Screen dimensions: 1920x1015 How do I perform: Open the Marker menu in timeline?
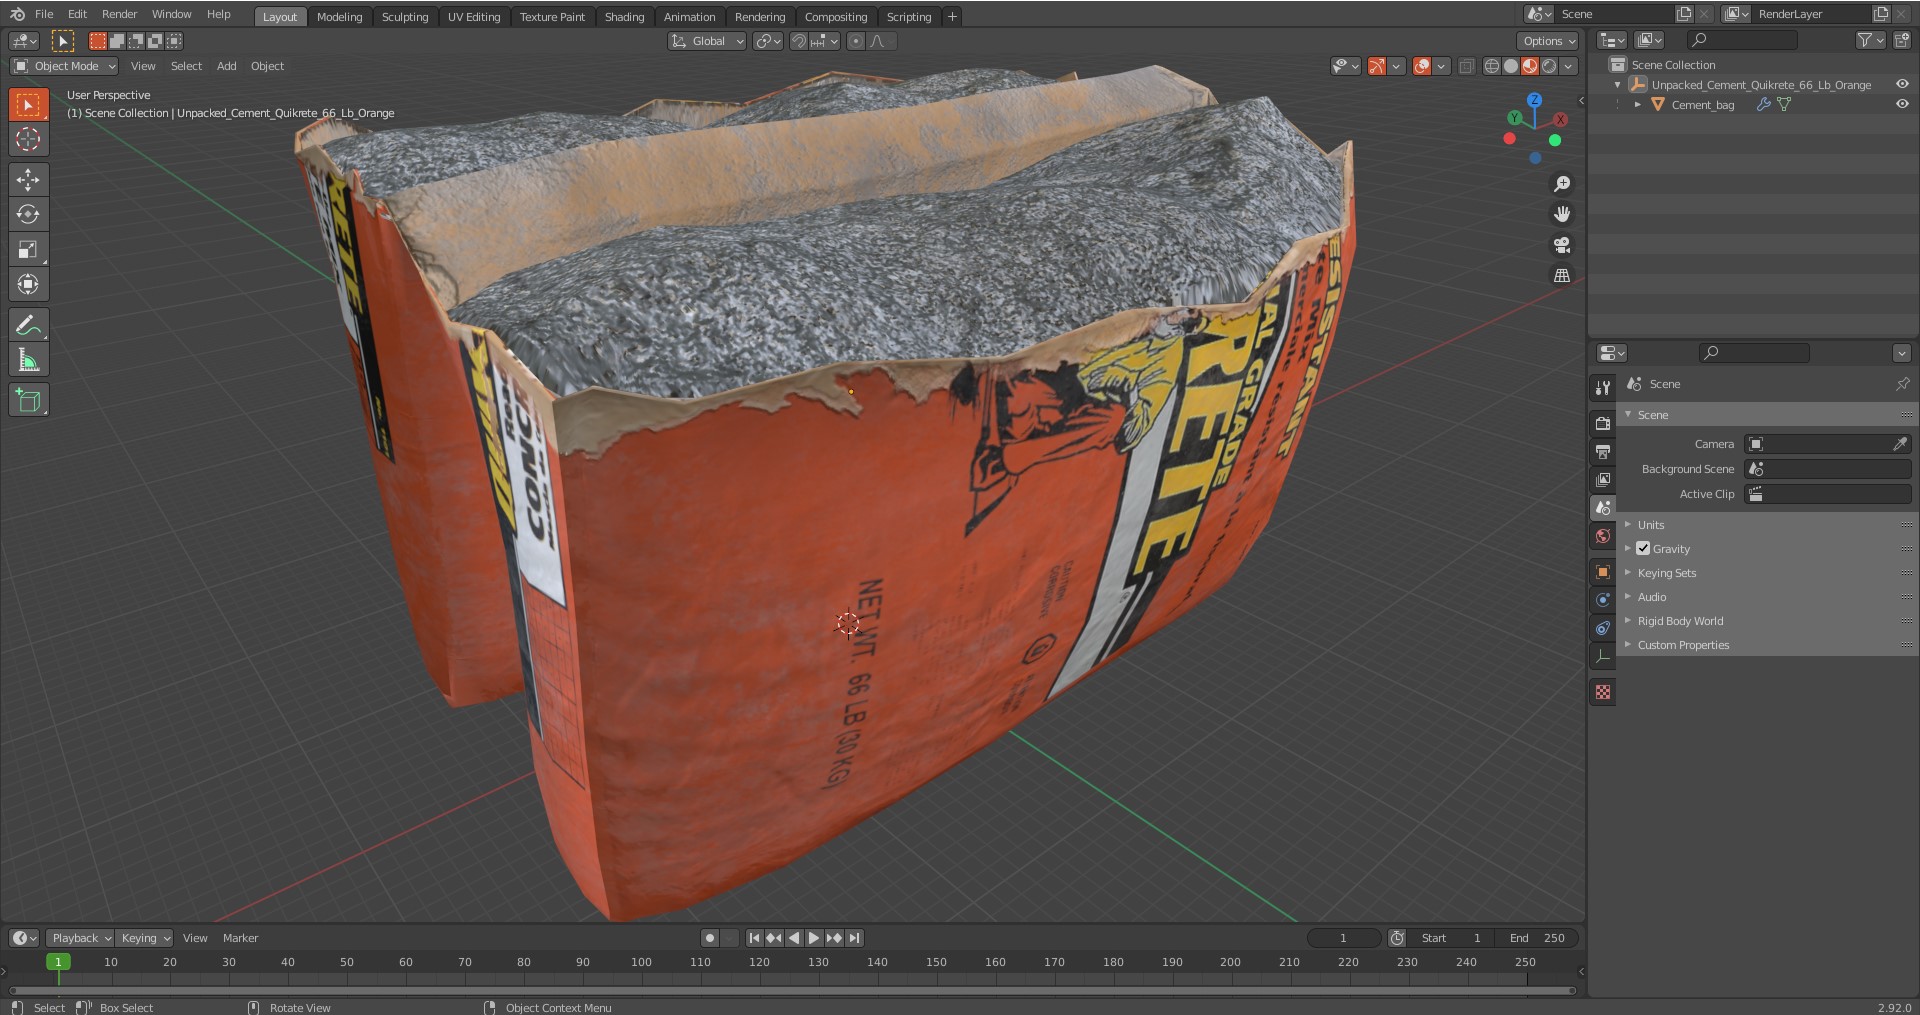coord(240,938)
